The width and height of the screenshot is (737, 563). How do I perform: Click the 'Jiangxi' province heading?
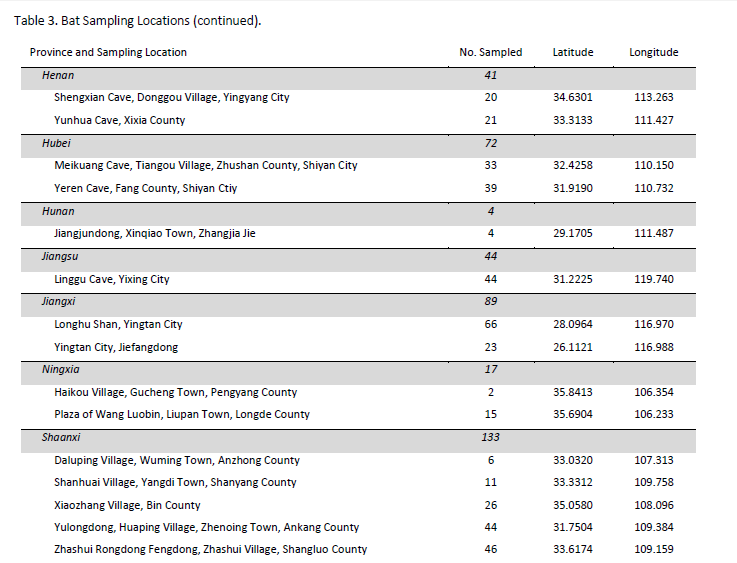tap(59, 301)
